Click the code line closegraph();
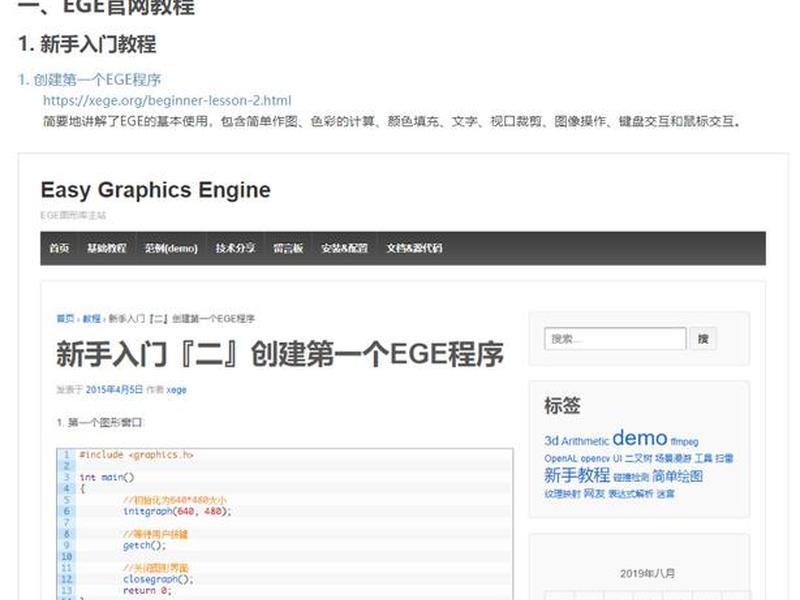 tap(158, 579)
